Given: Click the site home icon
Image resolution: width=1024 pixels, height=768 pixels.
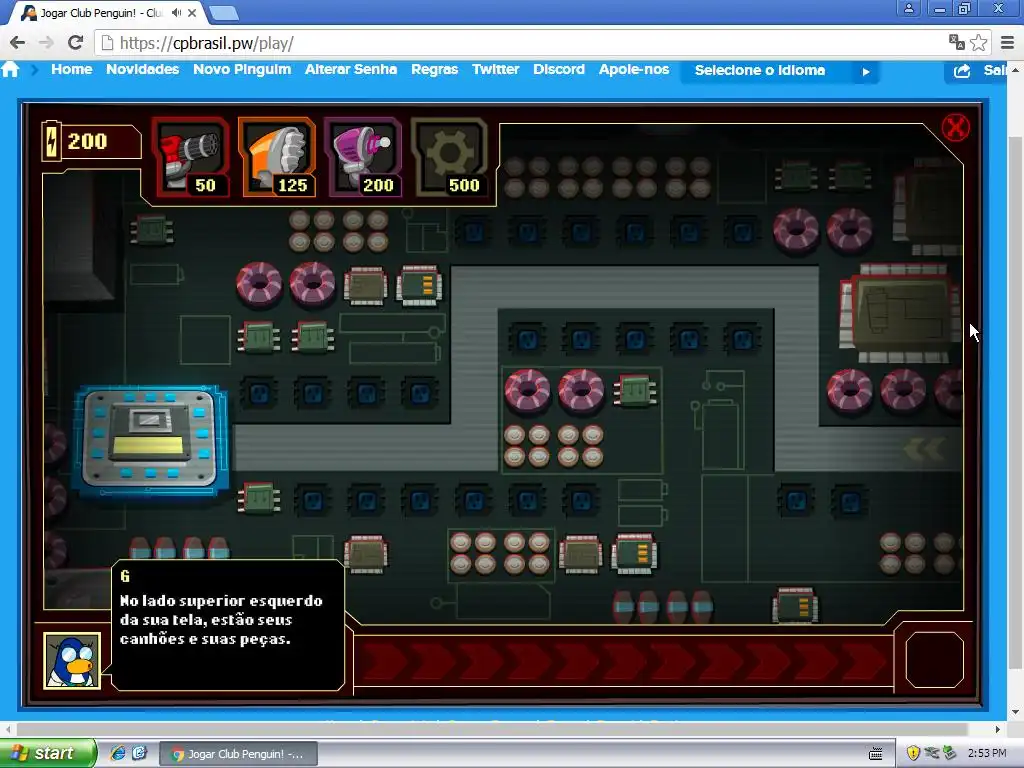Looking at the screenshot, I should [10, 69].
